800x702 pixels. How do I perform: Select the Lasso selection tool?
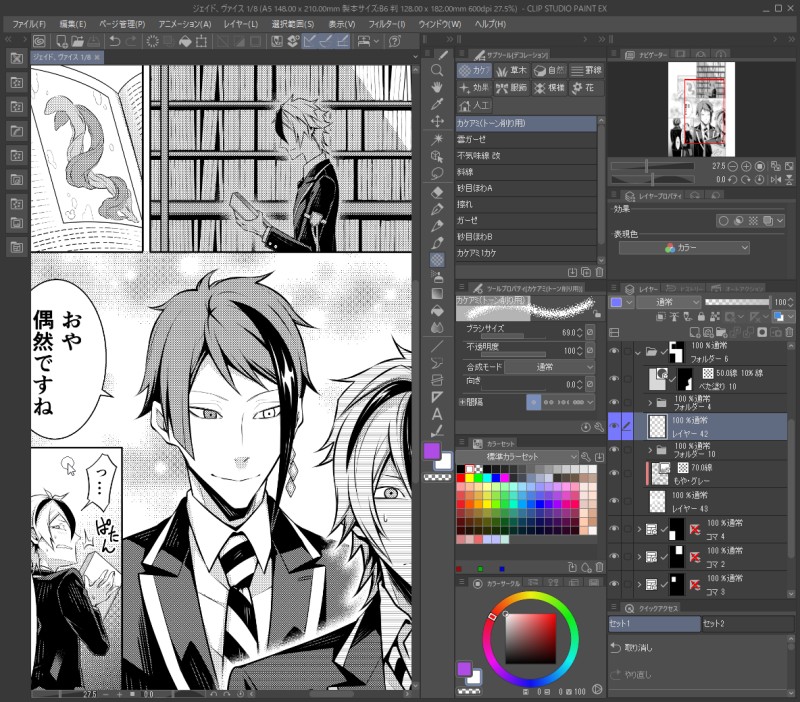(x=437, y=173)
